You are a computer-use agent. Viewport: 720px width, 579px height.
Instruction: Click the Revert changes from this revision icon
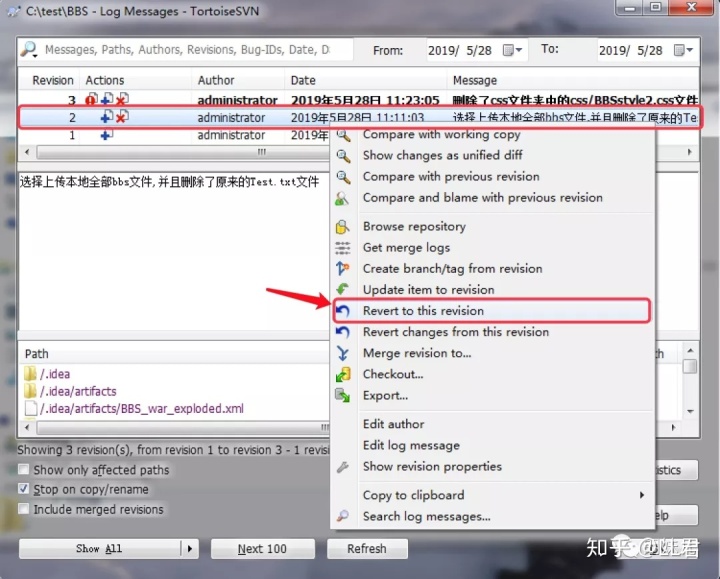pos(343,332)
